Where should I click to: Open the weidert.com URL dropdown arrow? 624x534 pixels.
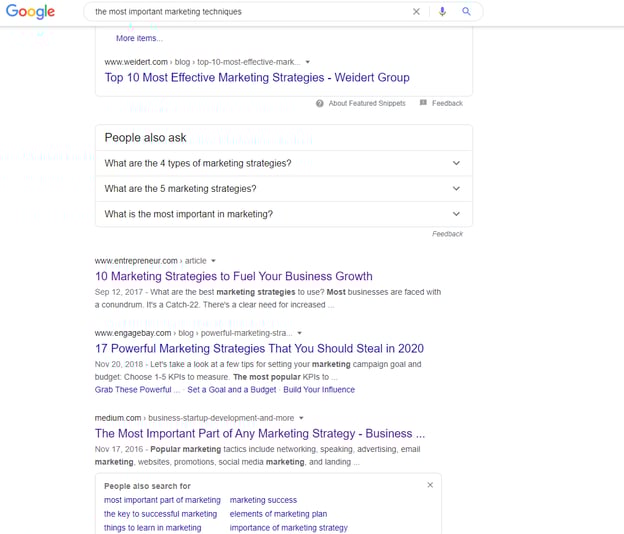(x=308, y=62)
